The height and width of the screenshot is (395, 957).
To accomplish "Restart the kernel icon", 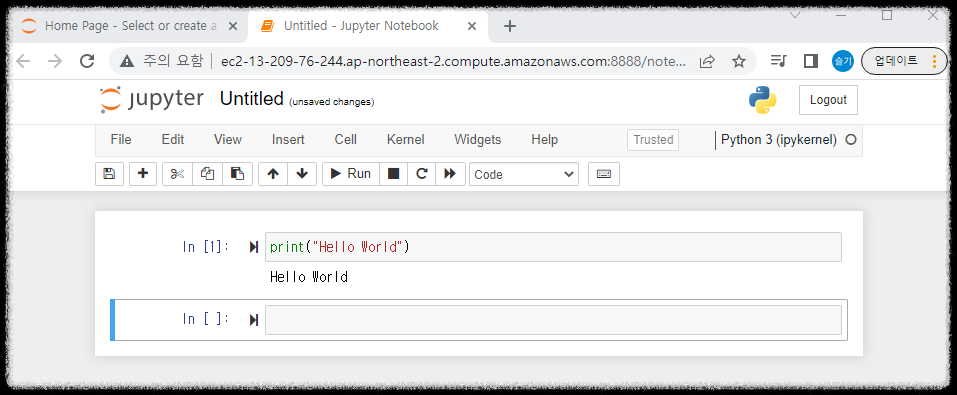I will (421, 174).
